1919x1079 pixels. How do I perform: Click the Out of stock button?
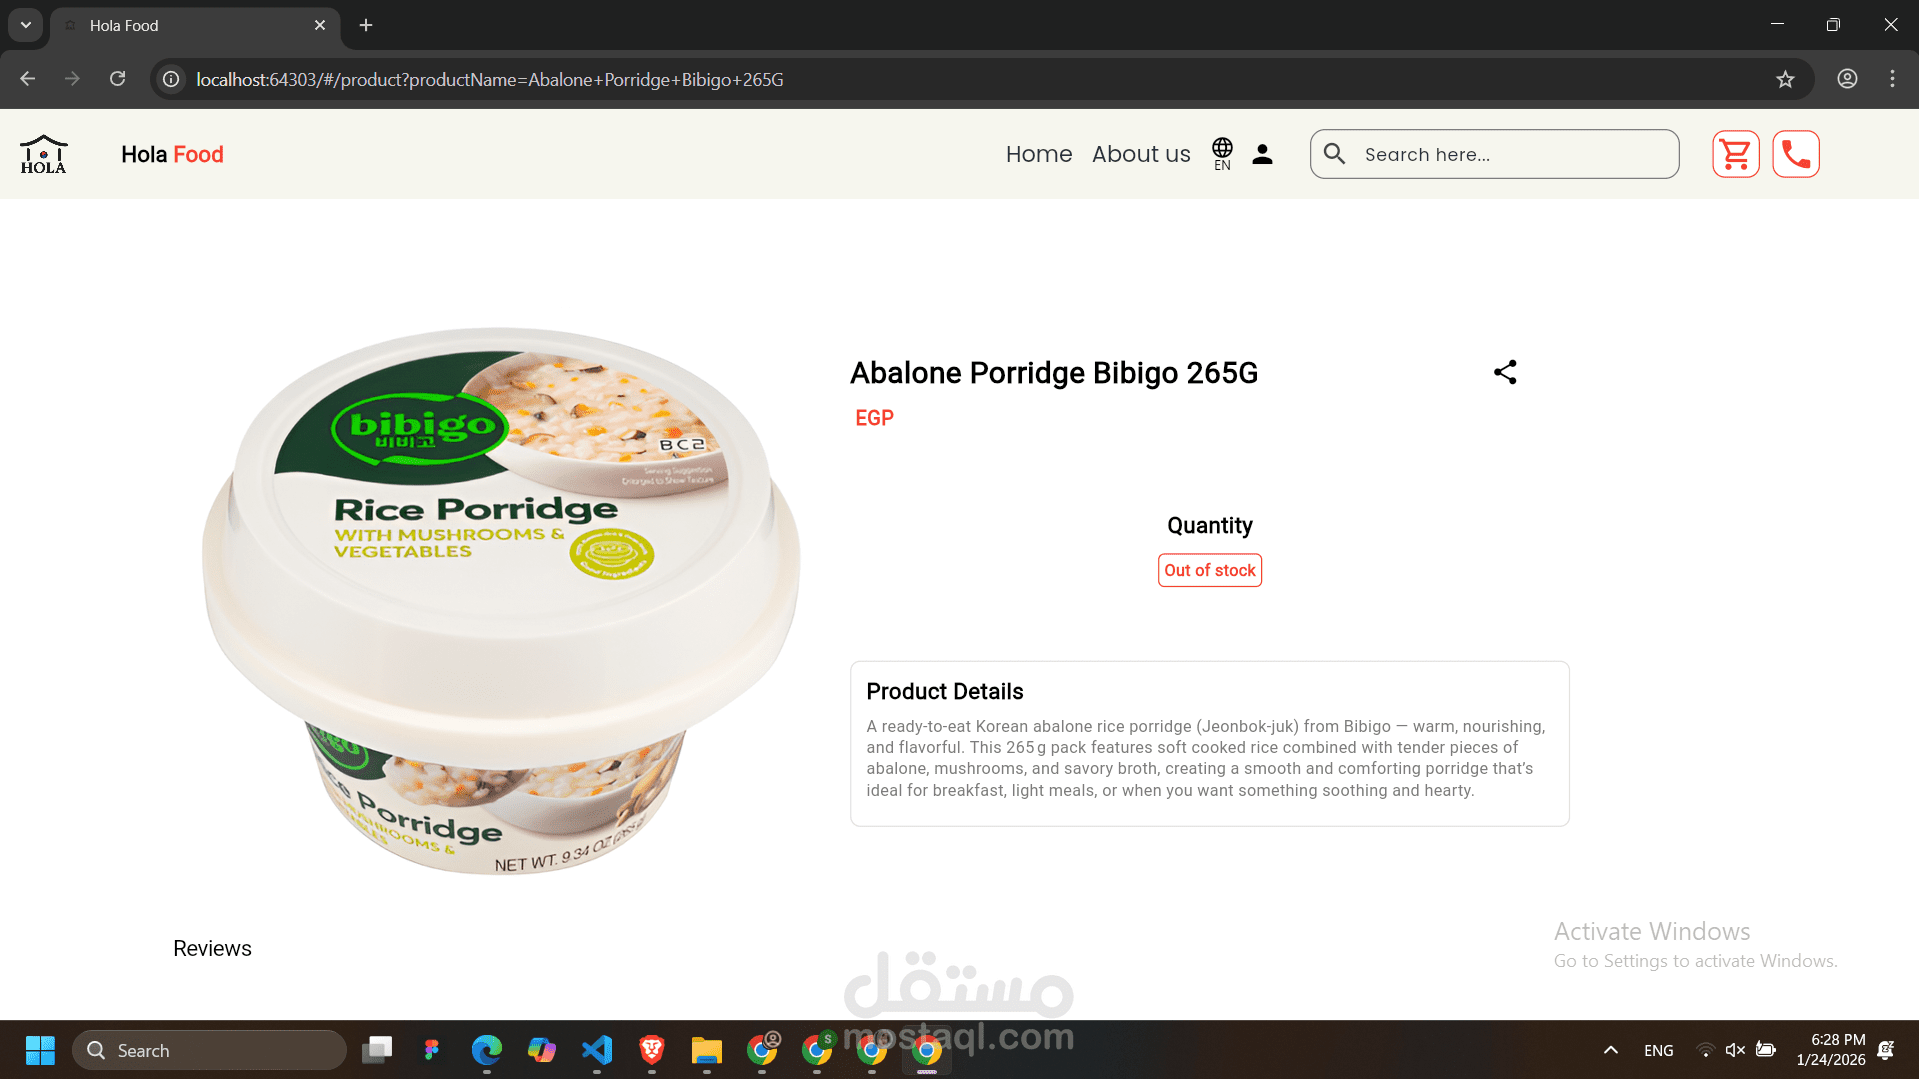point(1209,570)
